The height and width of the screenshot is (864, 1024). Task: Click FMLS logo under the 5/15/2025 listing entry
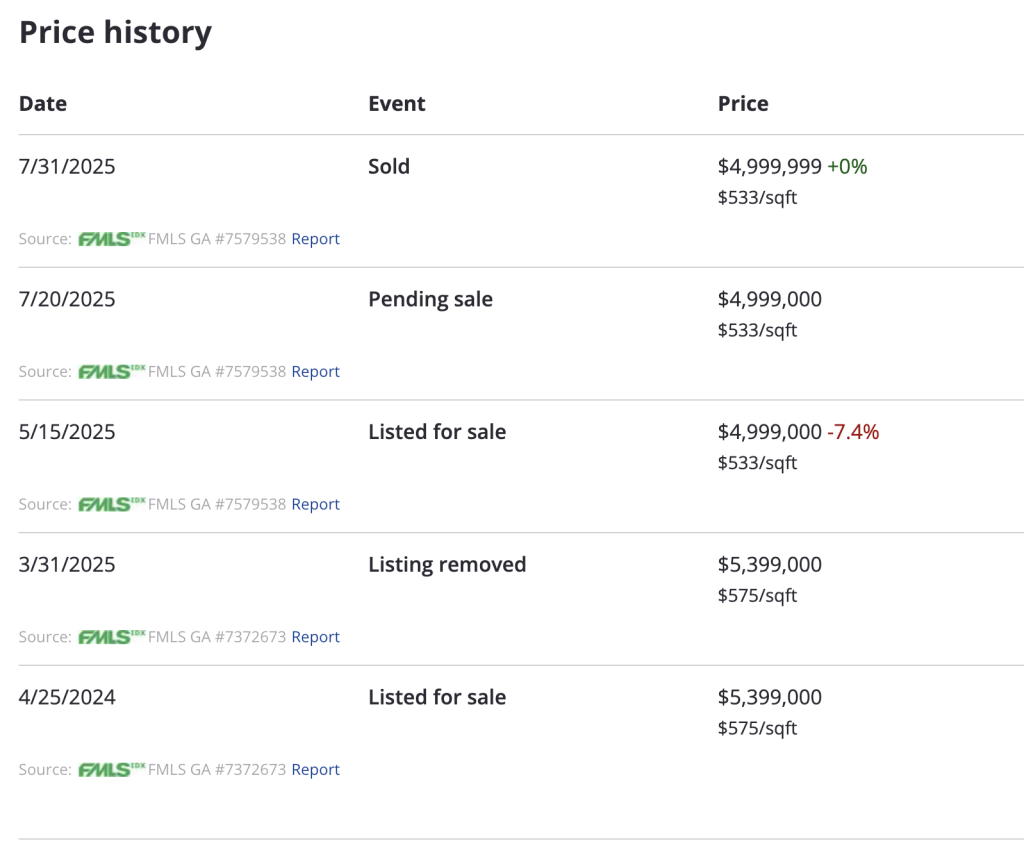(111, 505)
